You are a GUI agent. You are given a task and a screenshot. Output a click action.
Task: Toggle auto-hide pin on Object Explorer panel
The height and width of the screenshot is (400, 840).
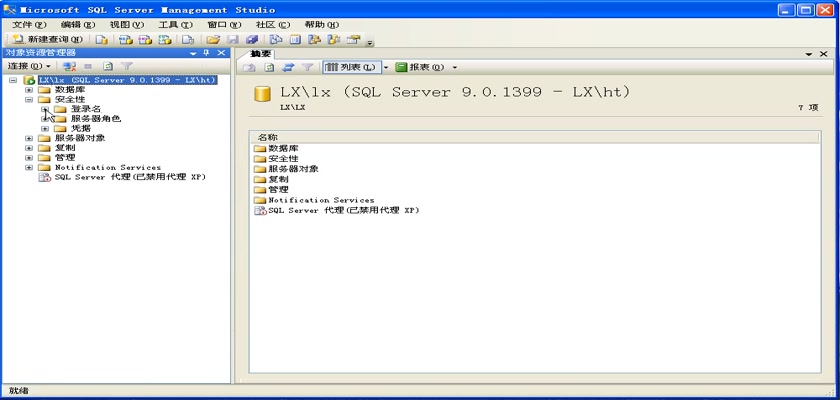pyautogui.click(x=207, y=52)
